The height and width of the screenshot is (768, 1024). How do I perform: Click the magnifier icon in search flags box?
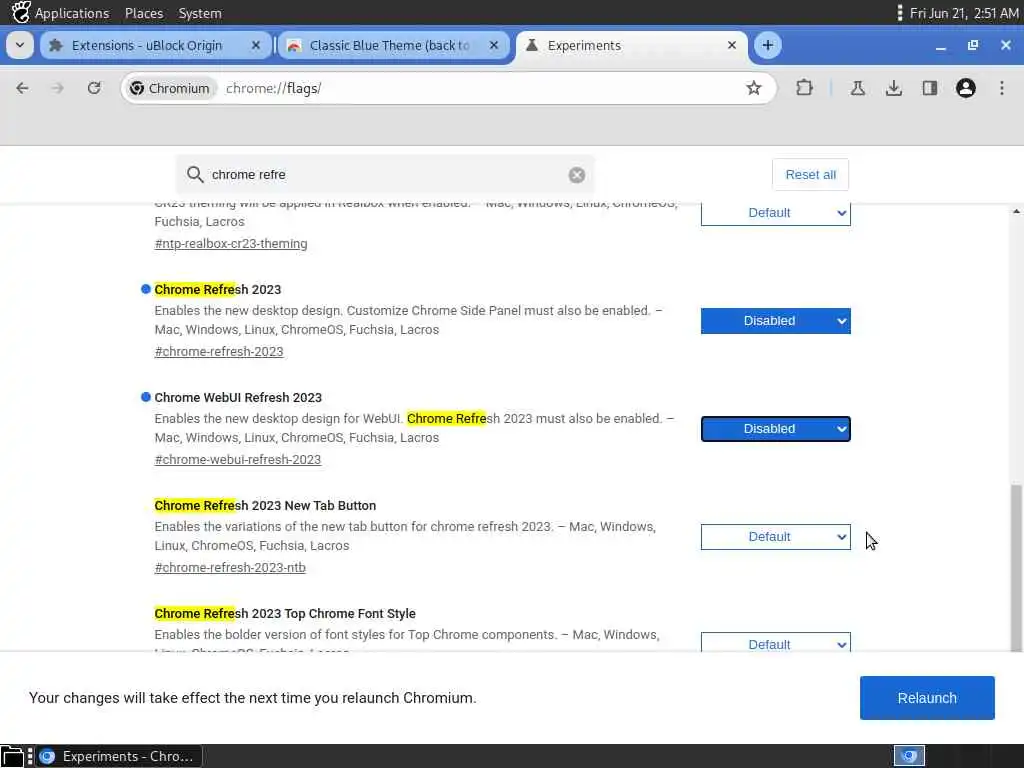tap(195, 174)
